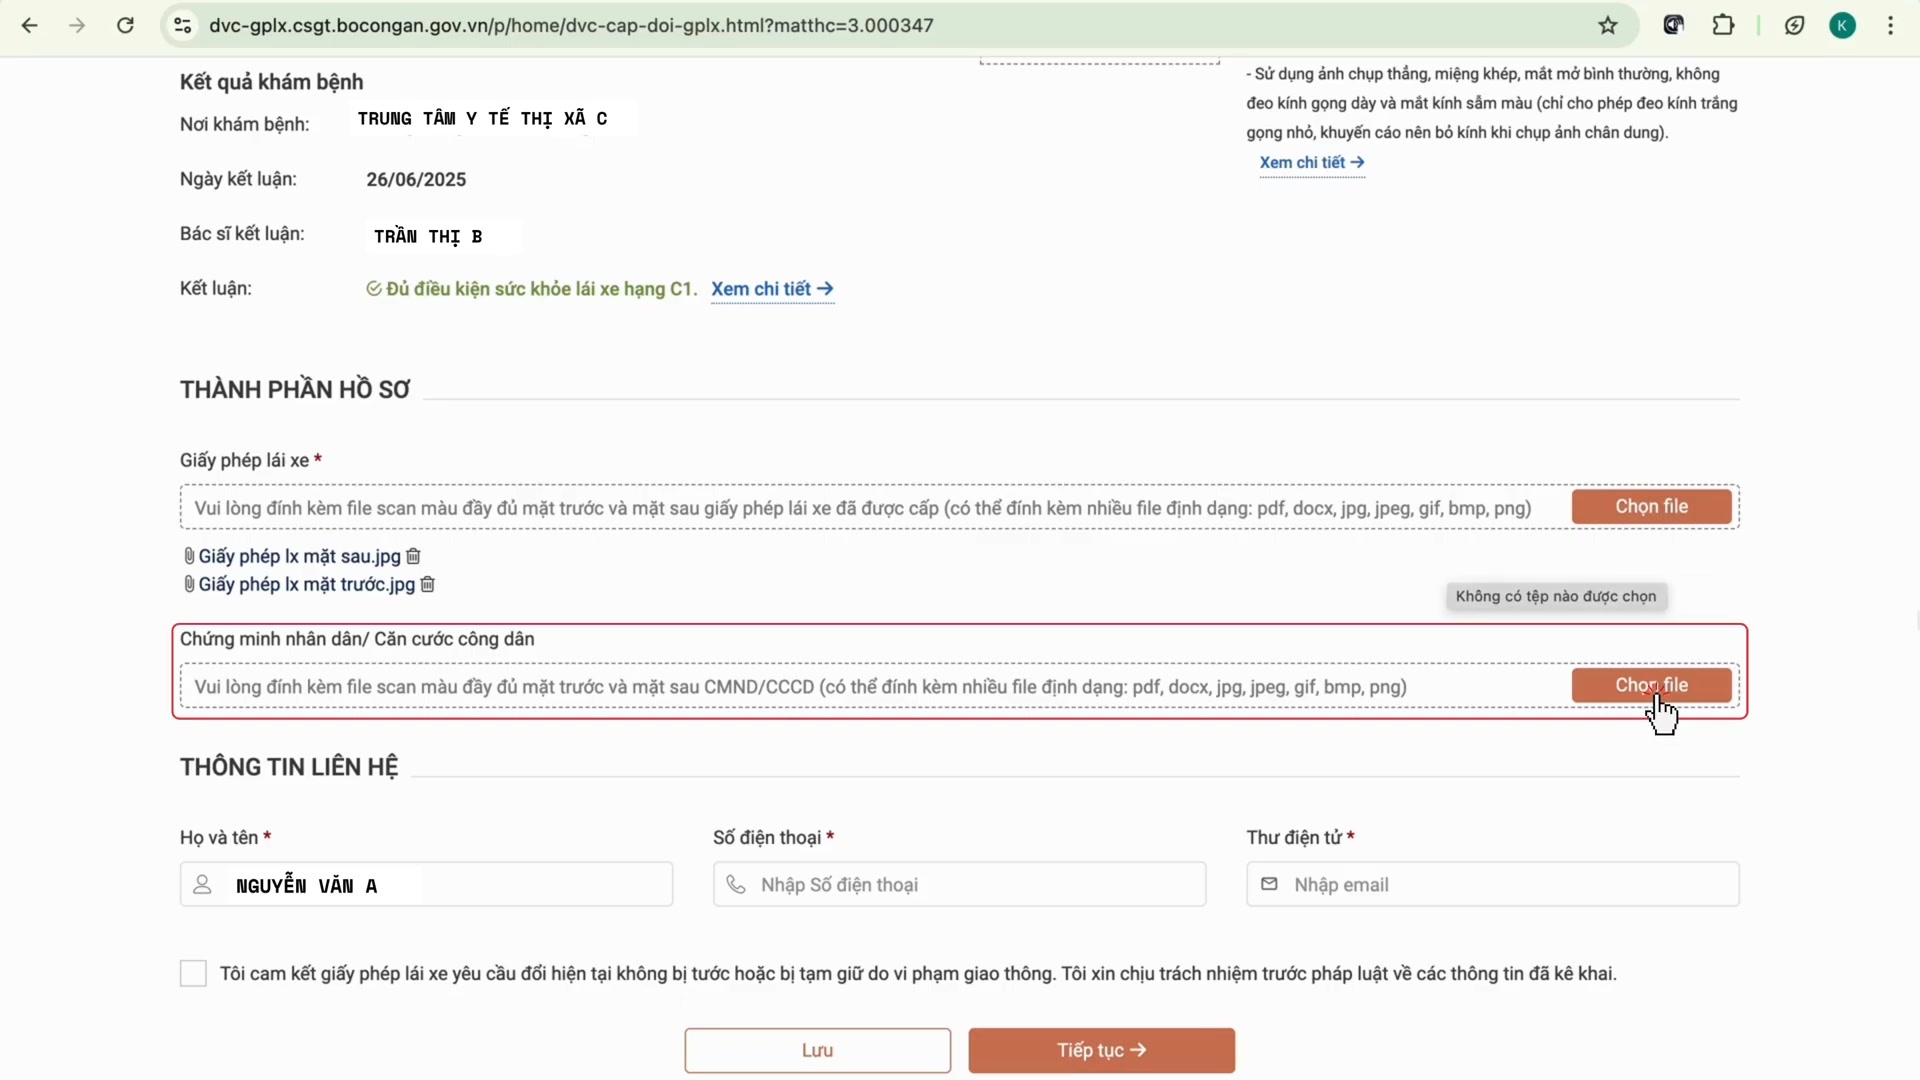Viewport: 1920px width, 1080px height.
Task: Click the extension icon left of puzzle icon
Action: click(1674, 26)
